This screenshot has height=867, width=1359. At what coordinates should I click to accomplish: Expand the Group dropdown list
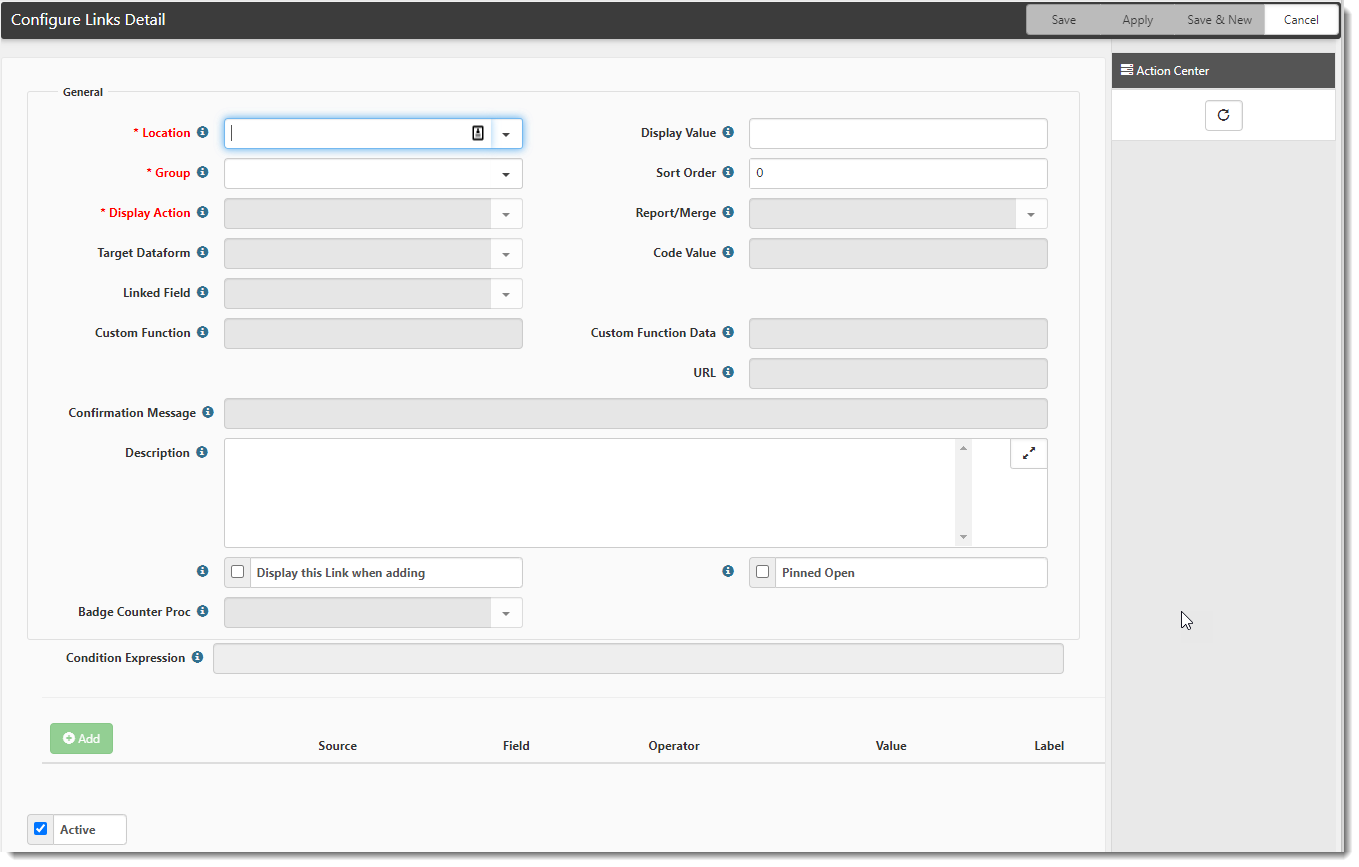coord(506,174)
